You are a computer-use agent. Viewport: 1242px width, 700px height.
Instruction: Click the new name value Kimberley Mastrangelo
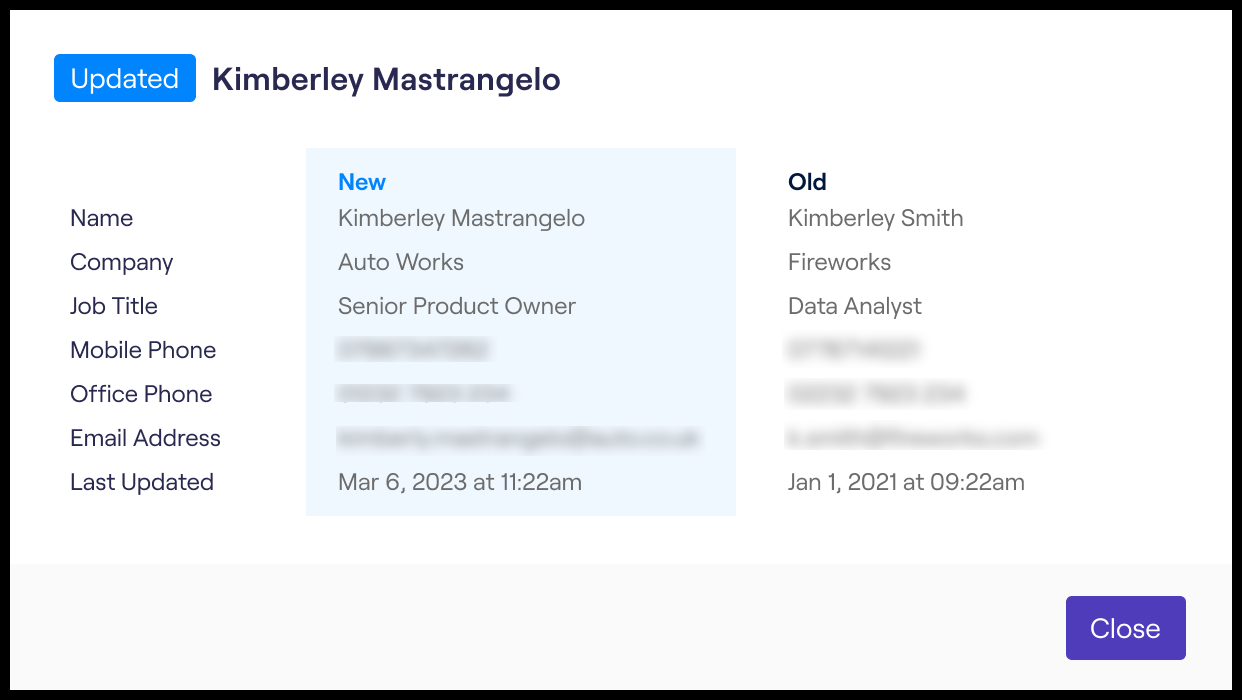461,218
